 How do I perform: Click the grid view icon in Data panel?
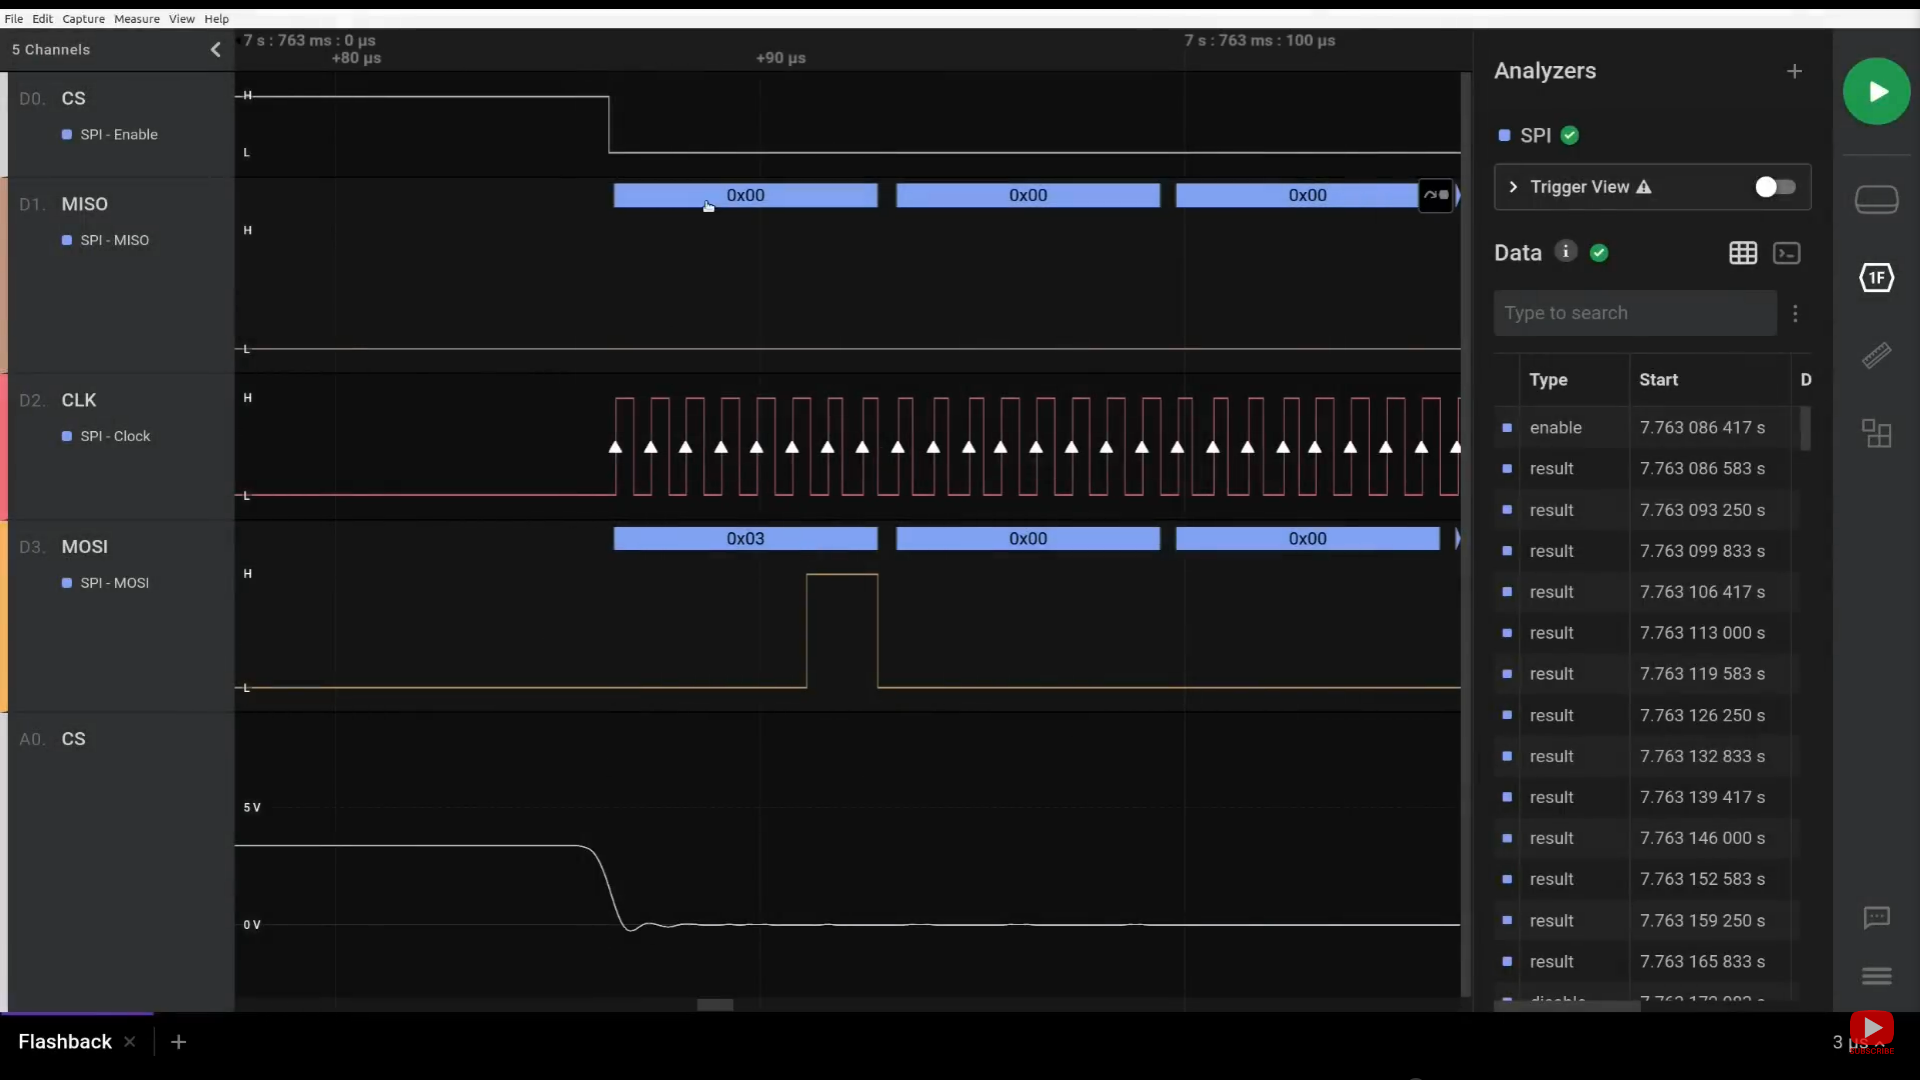1743,252
